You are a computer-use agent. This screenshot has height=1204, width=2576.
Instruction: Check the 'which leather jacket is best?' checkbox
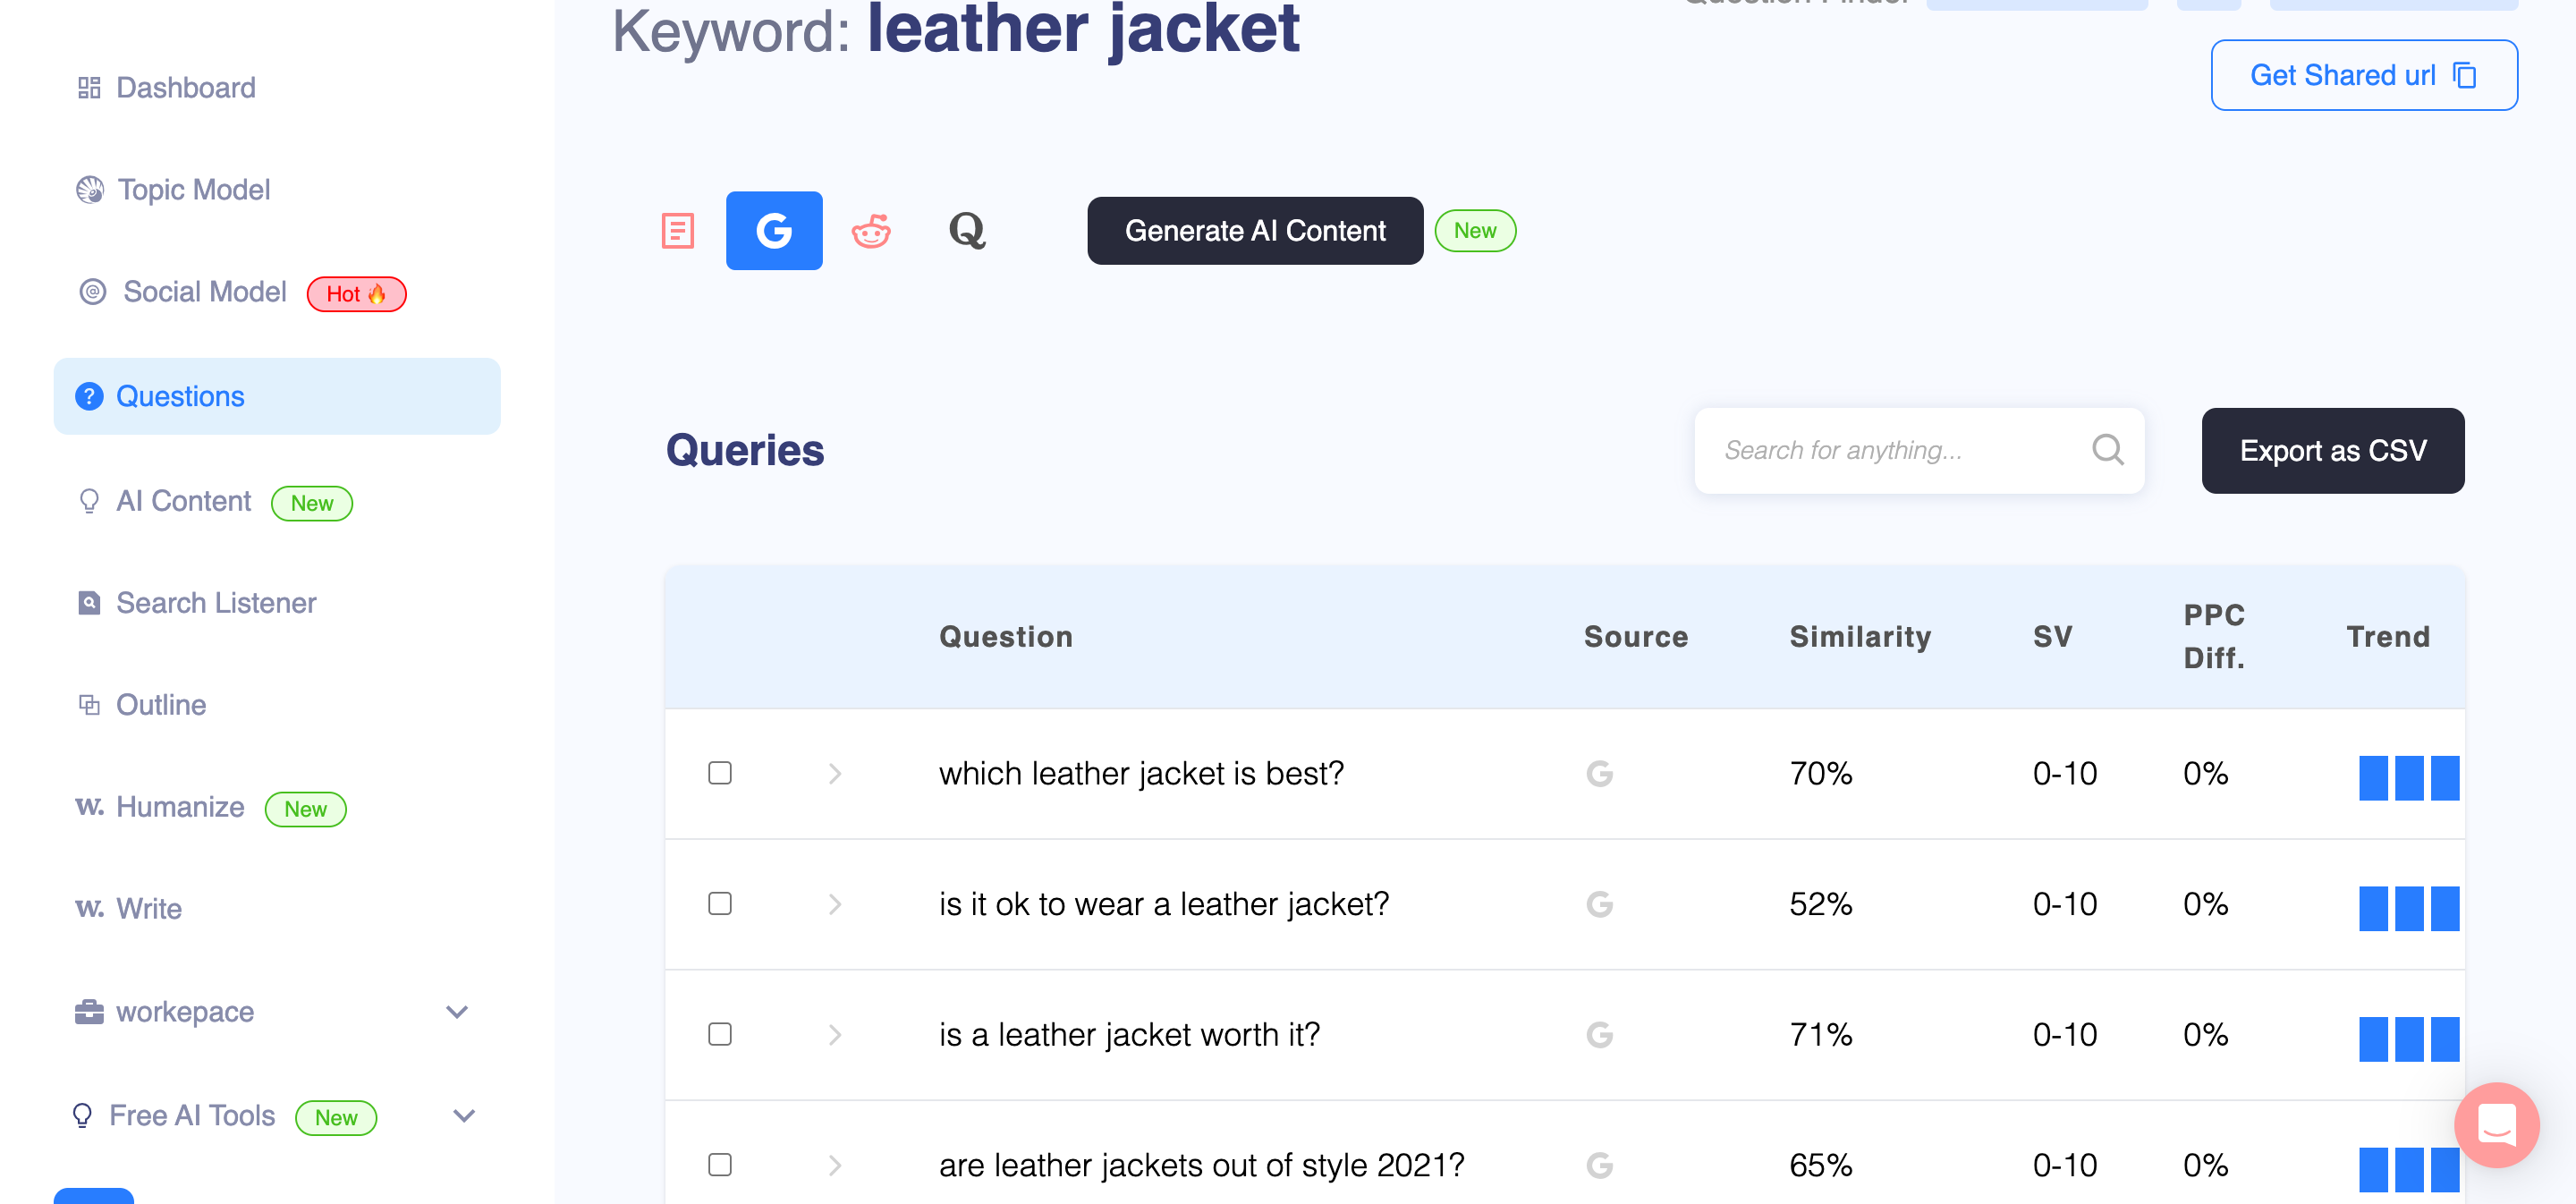pos(720,773)
